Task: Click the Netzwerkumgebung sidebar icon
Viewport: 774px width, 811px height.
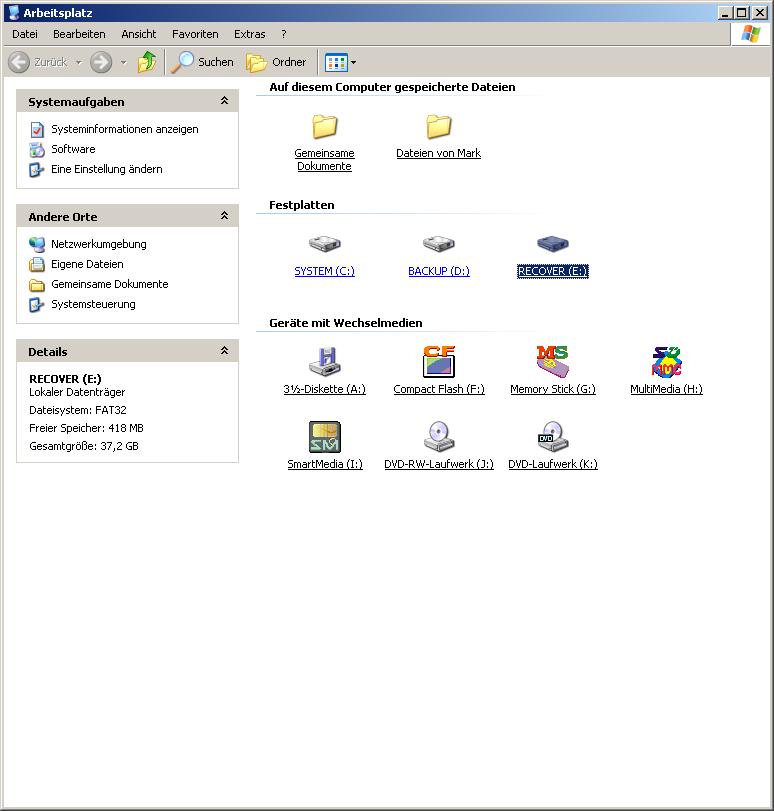Action: click(37, 244)
